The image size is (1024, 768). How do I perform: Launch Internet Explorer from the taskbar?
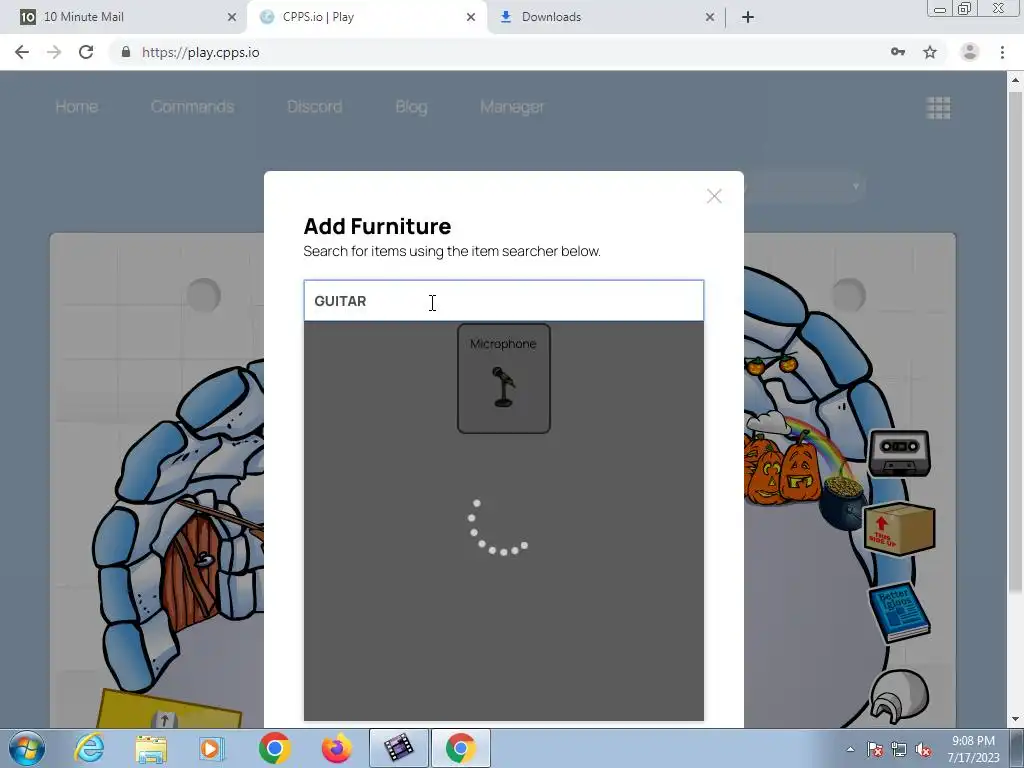(89, 748)
